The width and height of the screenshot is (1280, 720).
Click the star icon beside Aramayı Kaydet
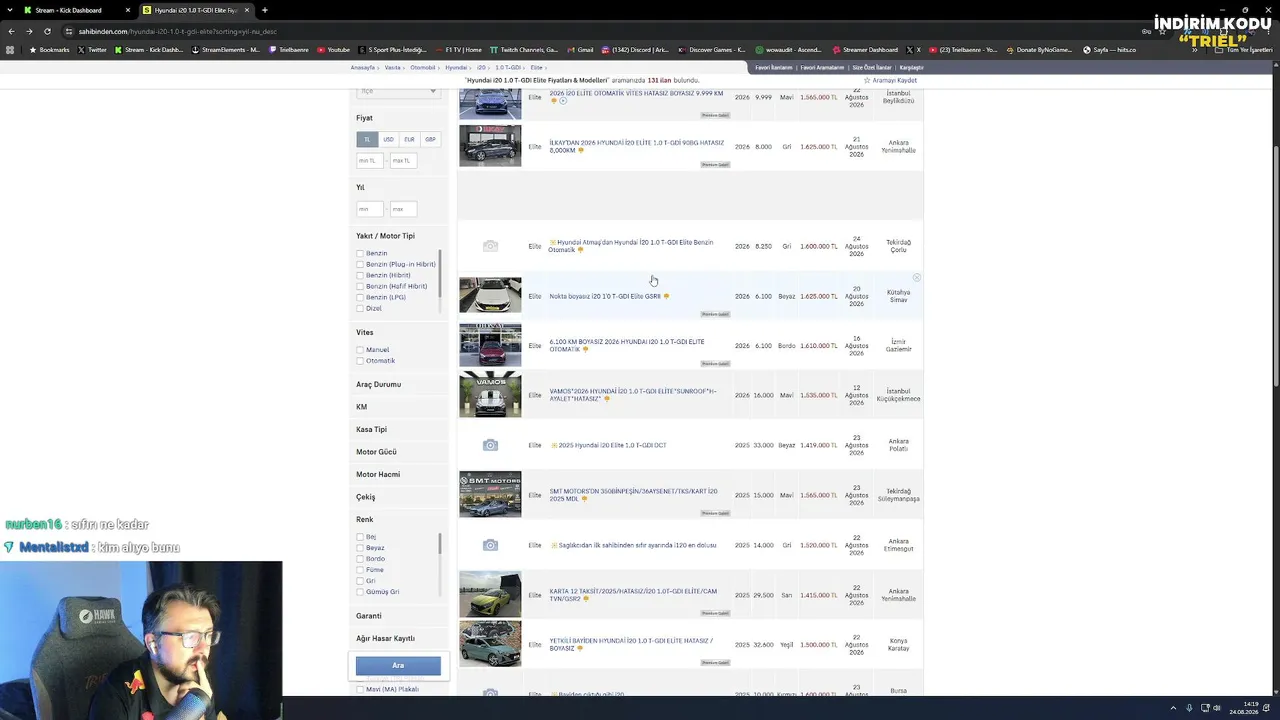(x=868, y=80)
